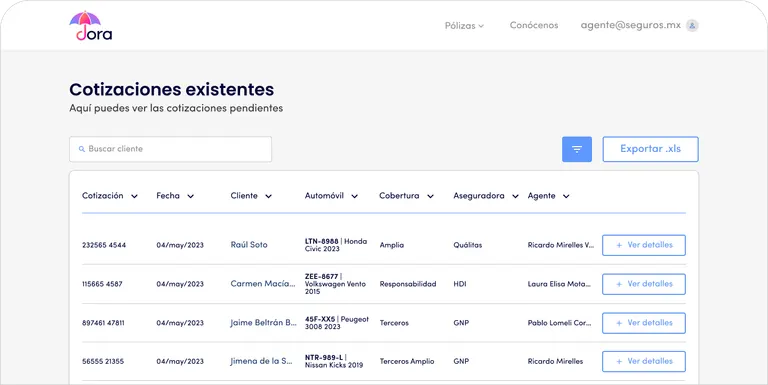Focus the Buscar cliente search field
This screenshot has height=385, width=768.
[x=170, y=149]
